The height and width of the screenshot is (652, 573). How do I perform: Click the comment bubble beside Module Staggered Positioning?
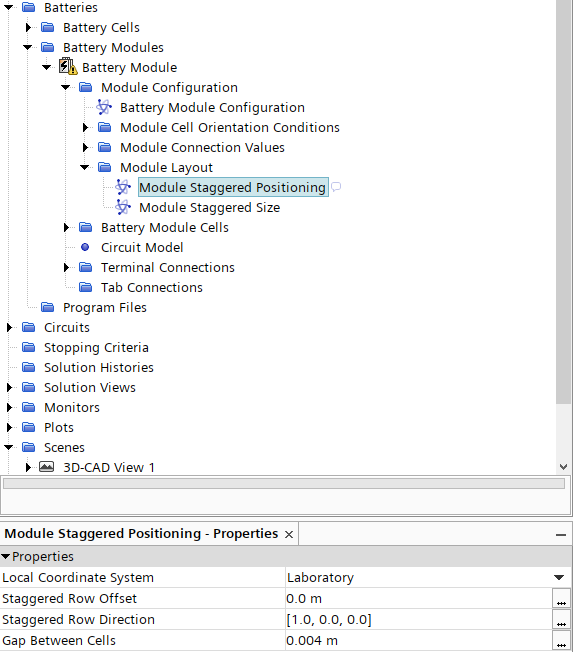coord(336,186)
